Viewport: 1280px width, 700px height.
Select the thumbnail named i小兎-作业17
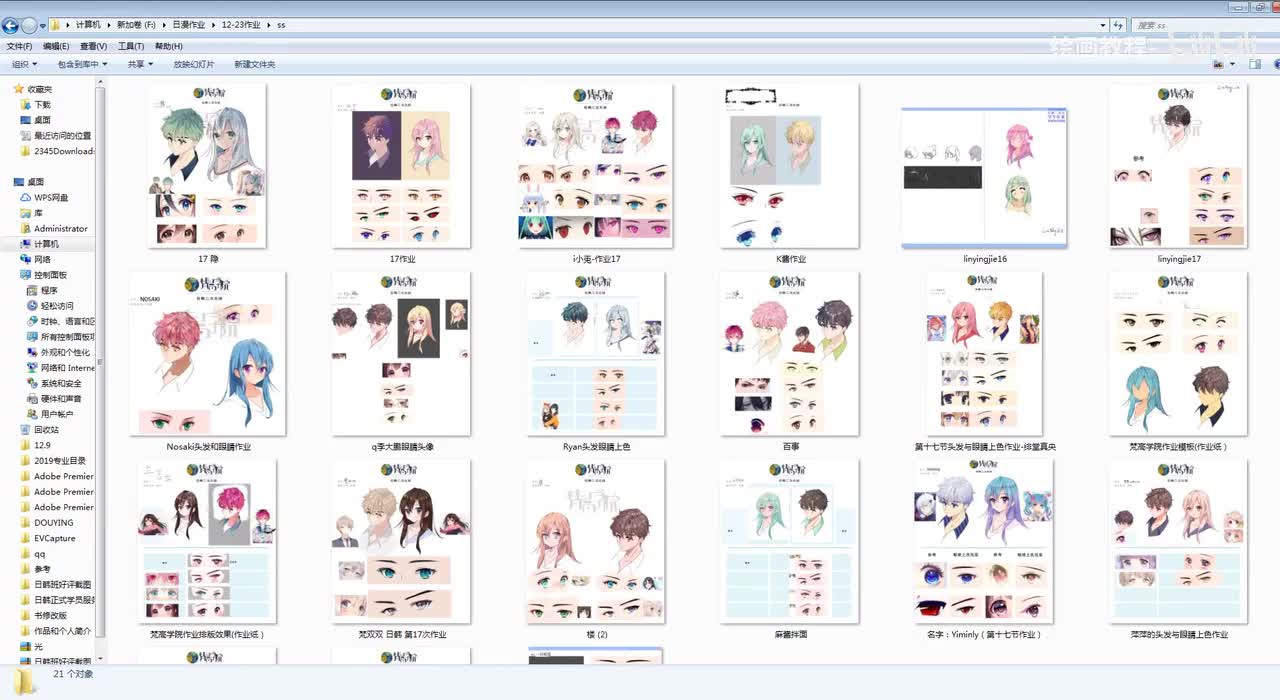596,166
